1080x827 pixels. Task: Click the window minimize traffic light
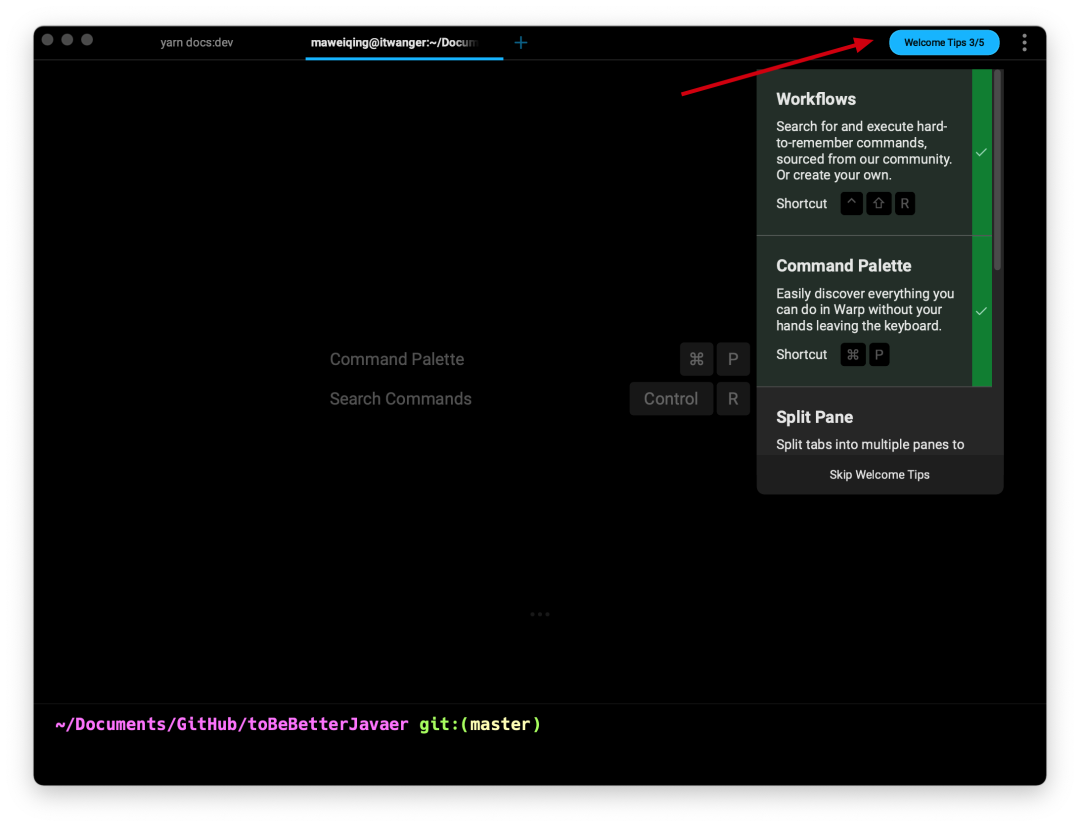[67, 39]
